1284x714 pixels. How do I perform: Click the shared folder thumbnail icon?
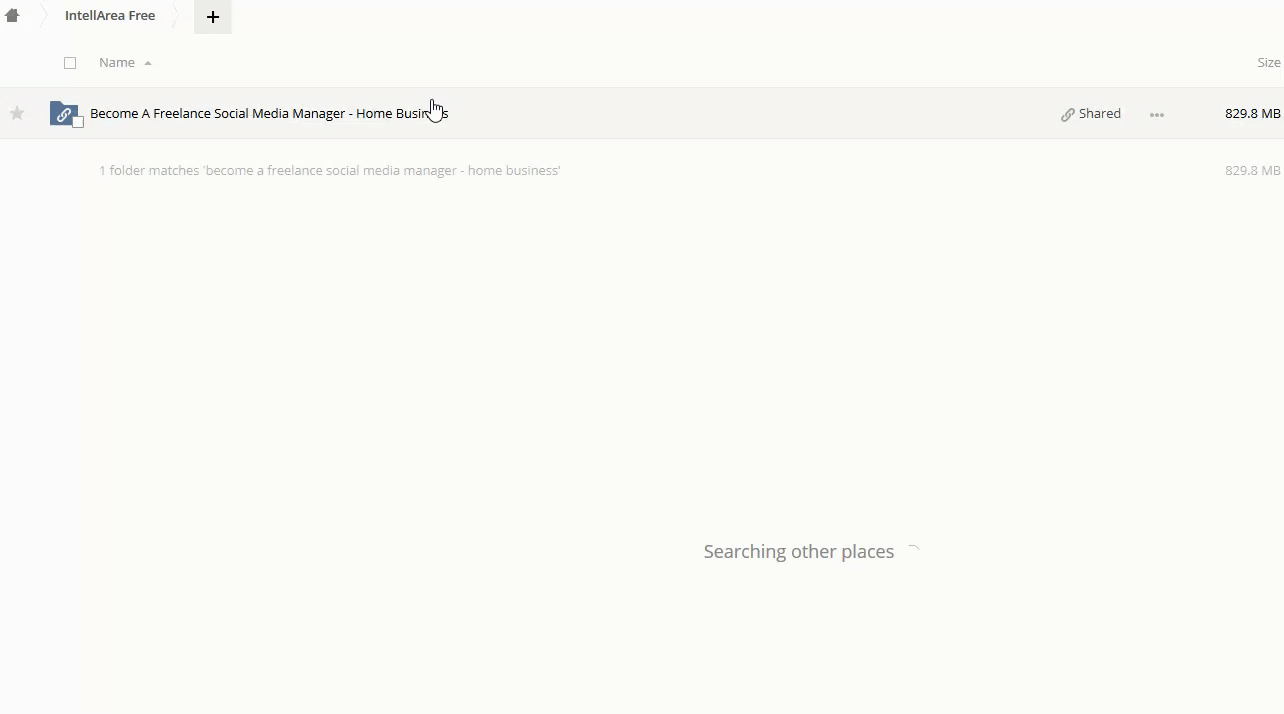tap(63, 113)
